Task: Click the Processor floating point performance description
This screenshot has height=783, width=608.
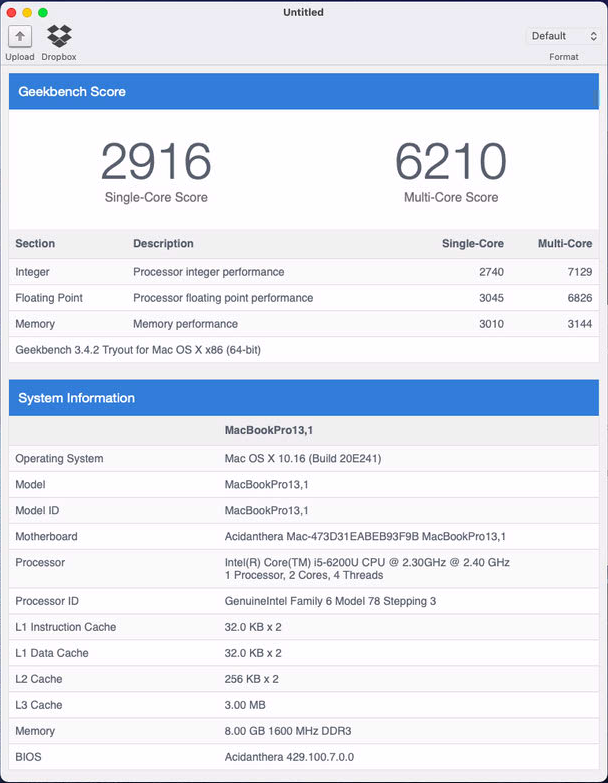Action: [x=223, y=298]
